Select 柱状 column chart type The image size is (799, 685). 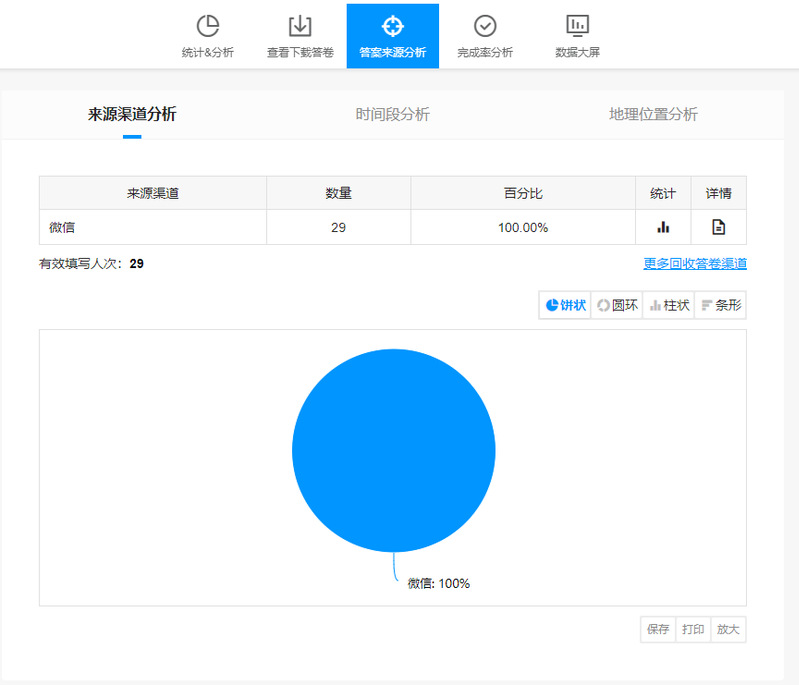[x=669, y=305]
